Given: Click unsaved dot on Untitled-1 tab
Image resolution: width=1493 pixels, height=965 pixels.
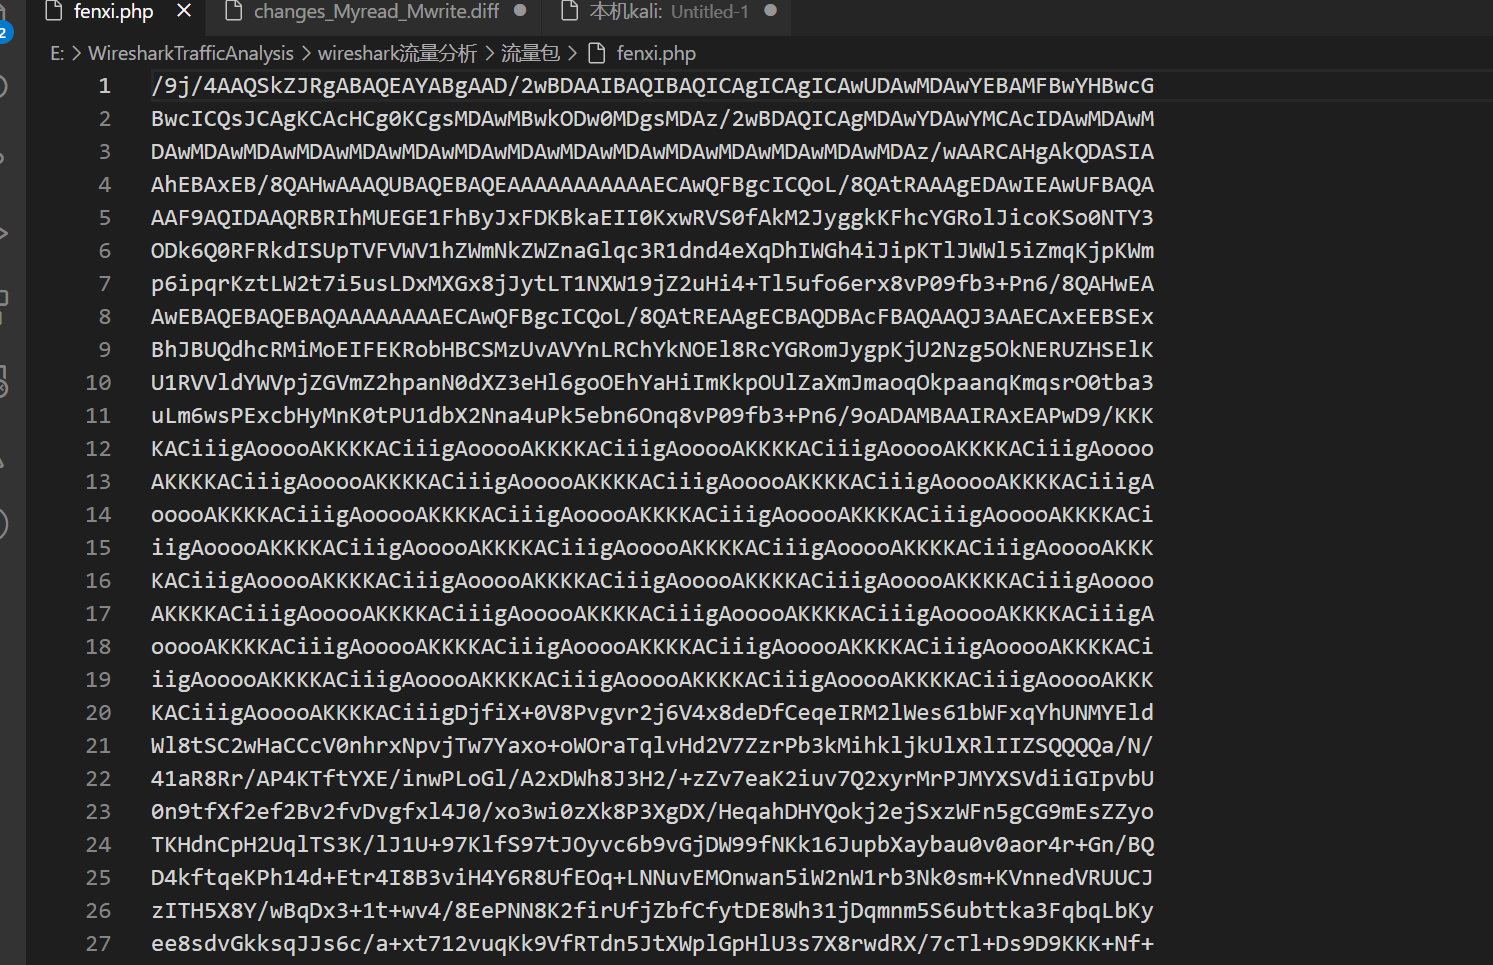Looking at the screenshot, I should tap(770, 11).
